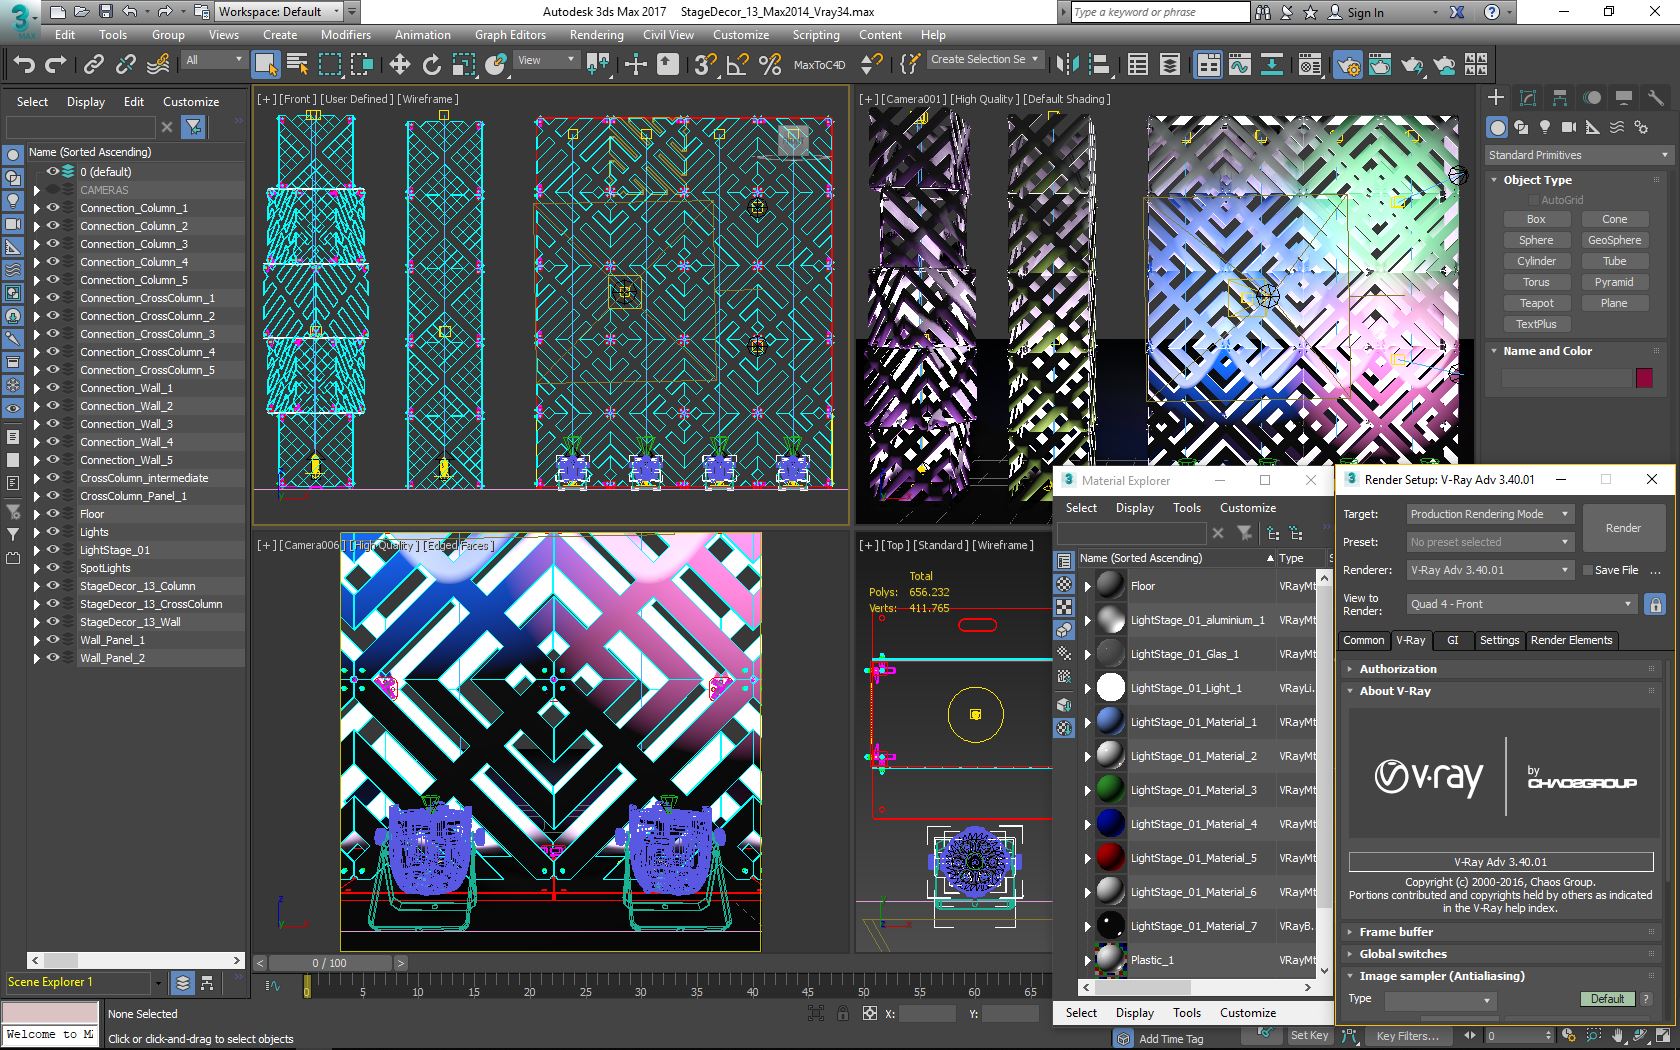Toggle Angle Snap on the toolbar
Viewport: 1680px width, 1050px height.
click(x=737, y=65)
